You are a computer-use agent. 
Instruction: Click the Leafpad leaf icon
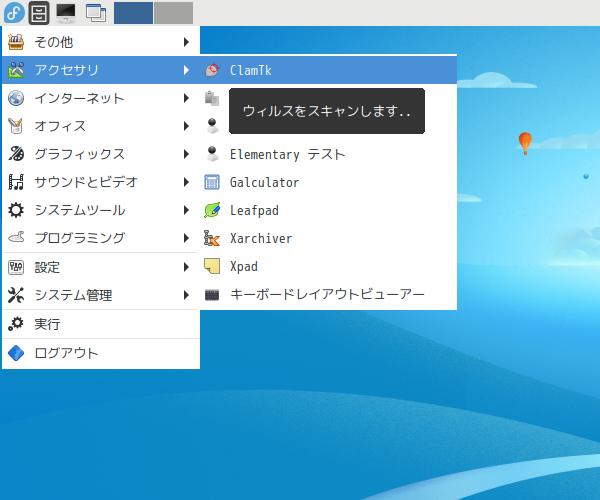tap(212, 210)
